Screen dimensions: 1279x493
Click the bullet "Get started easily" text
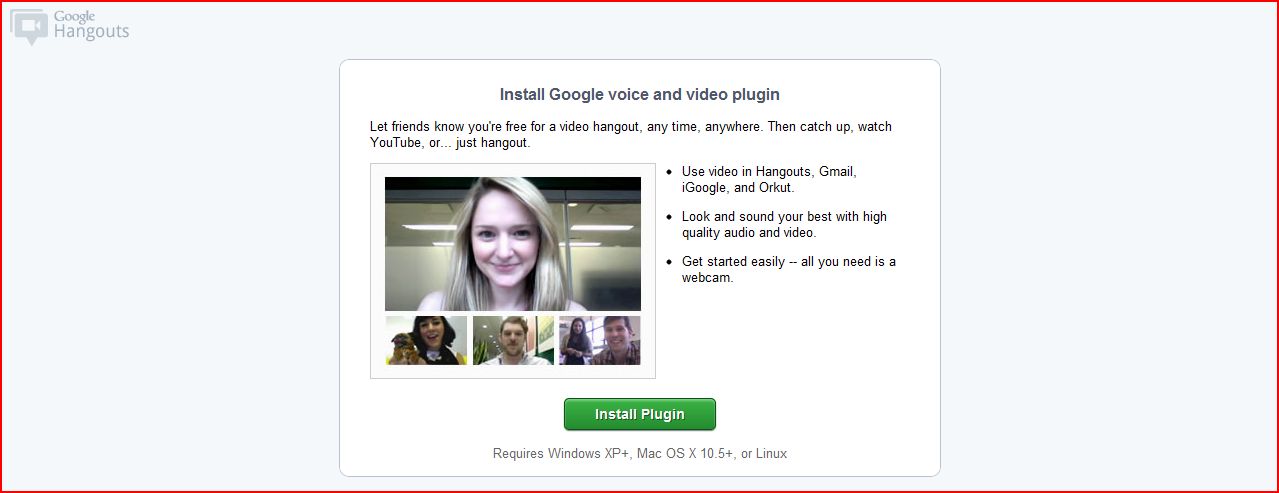click(788, 269)
